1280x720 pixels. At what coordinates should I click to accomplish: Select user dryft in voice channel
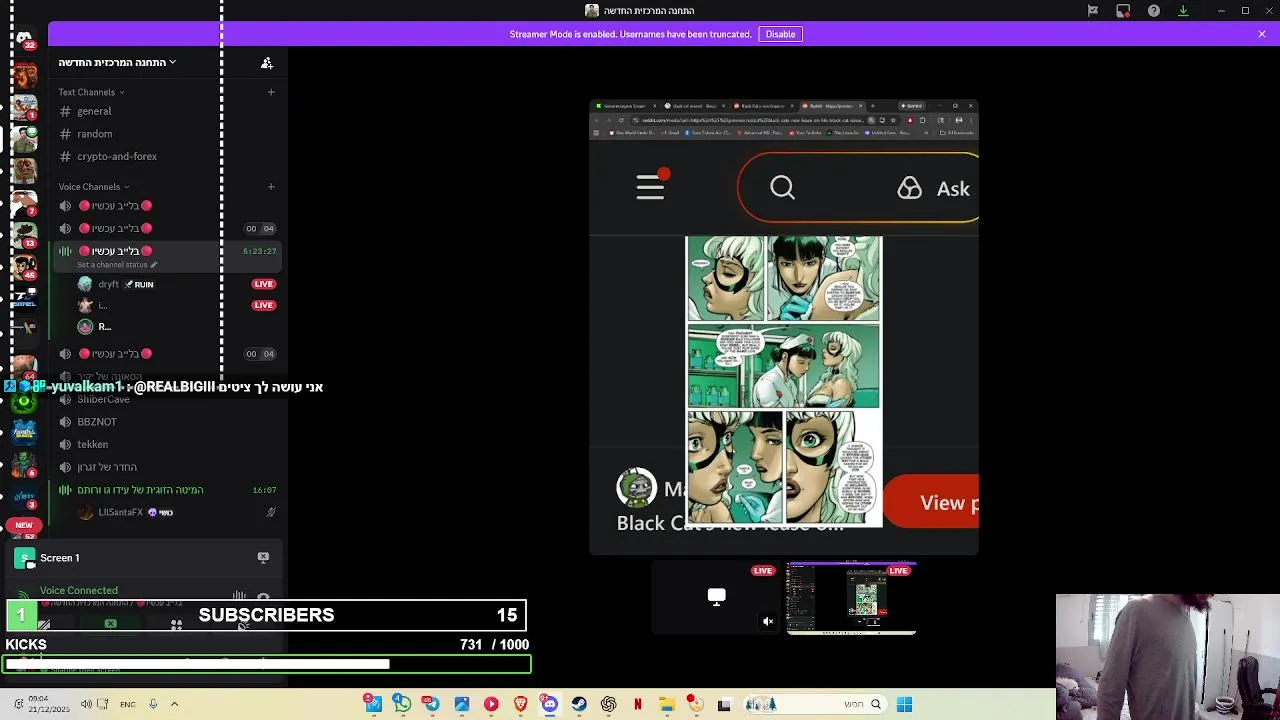click(x=115, y=285)
